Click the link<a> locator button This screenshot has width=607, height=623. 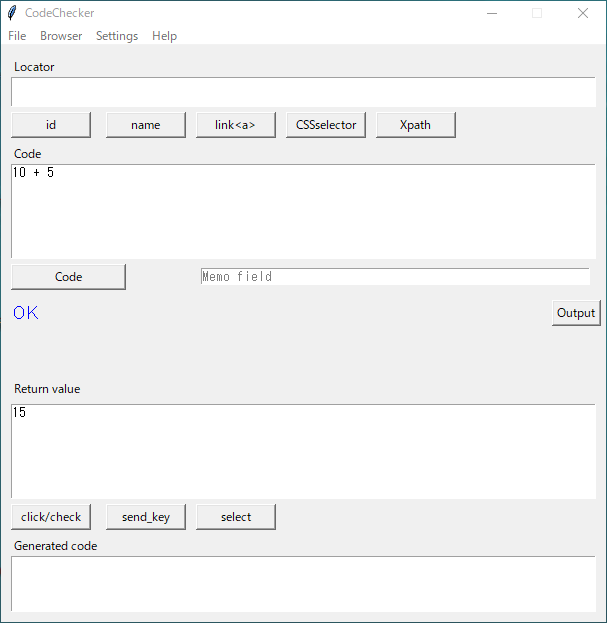236,125
